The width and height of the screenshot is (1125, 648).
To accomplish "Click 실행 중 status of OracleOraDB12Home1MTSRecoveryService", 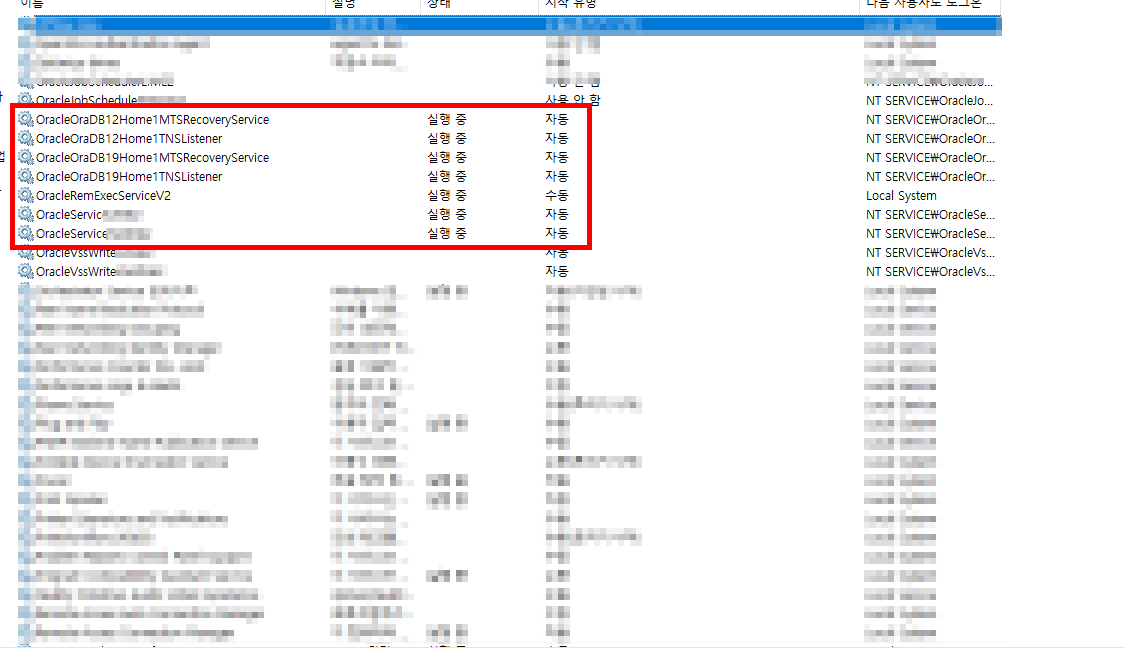I will pyautogui.click(x=447, y=119).
